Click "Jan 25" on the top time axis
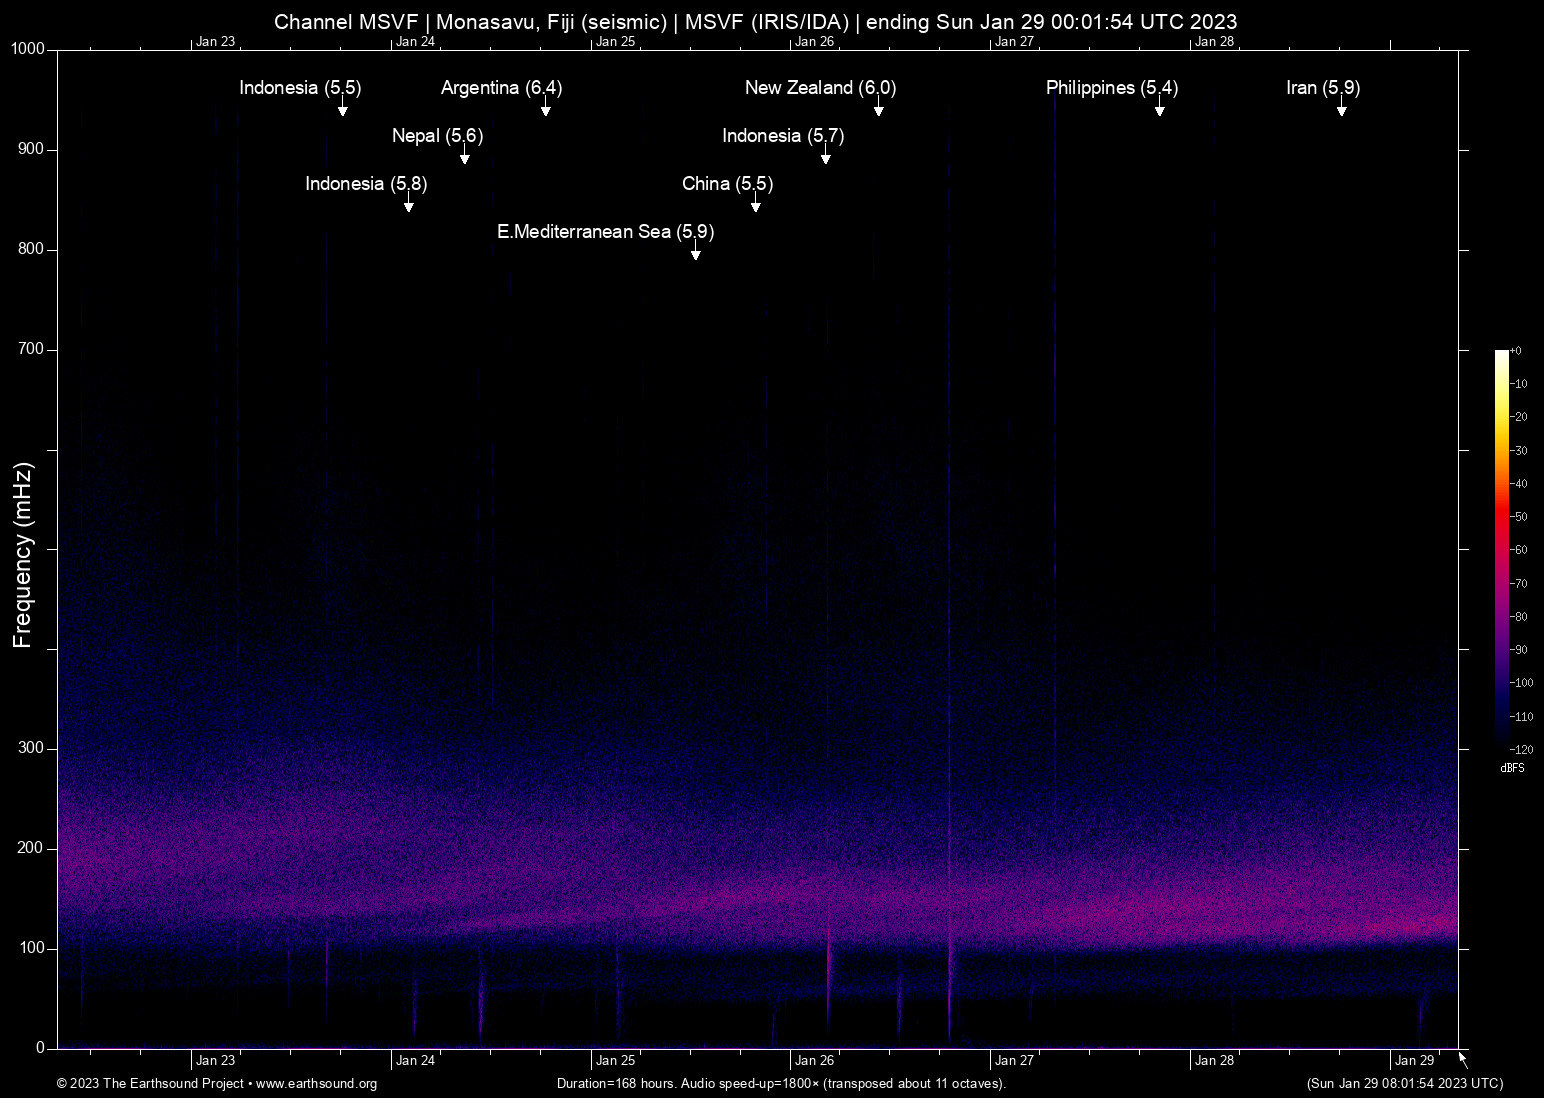 coord(616,42)
